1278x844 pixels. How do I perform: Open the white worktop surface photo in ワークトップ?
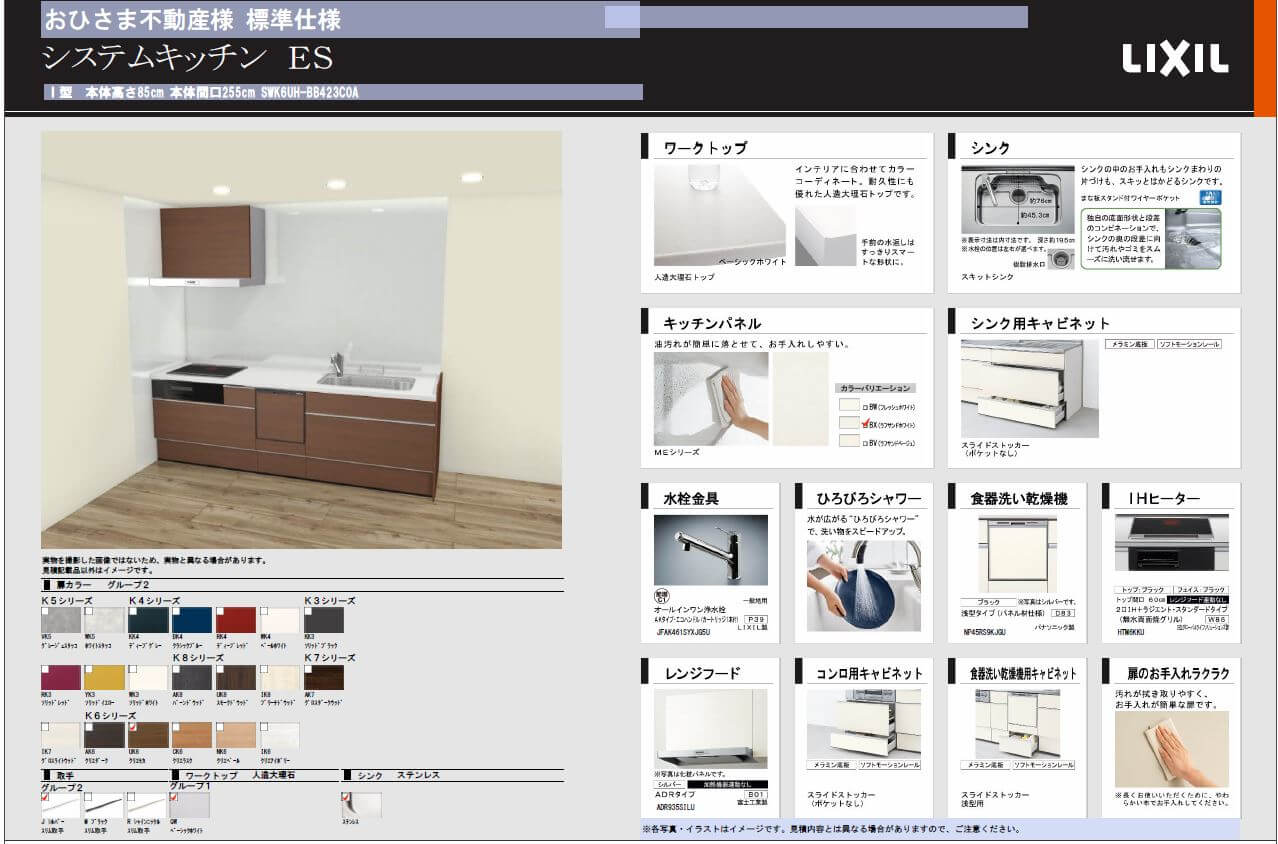tap(719, 215)
